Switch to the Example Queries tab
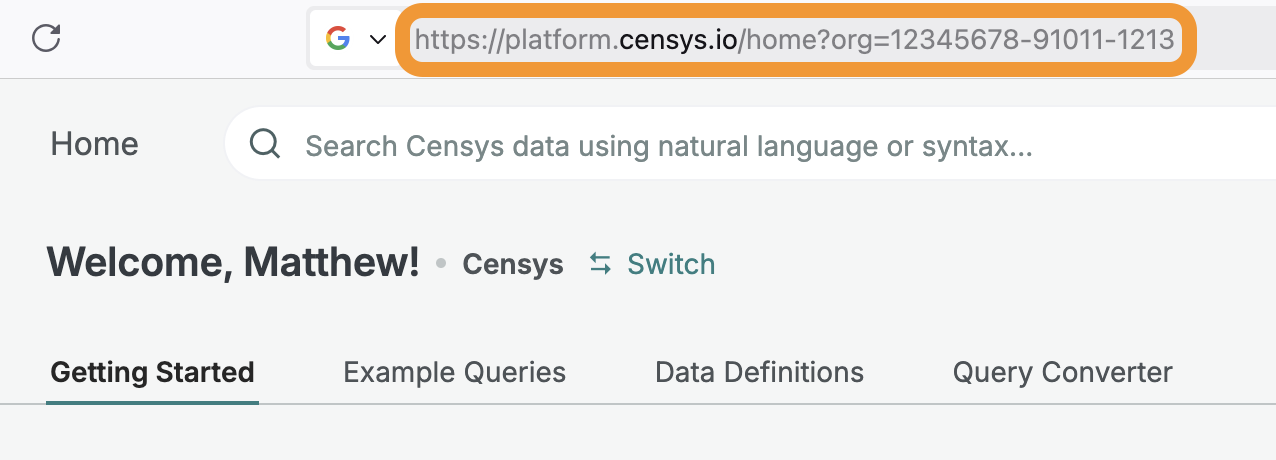This screenshot has height=460, width=1276. [x=454, y=373]
